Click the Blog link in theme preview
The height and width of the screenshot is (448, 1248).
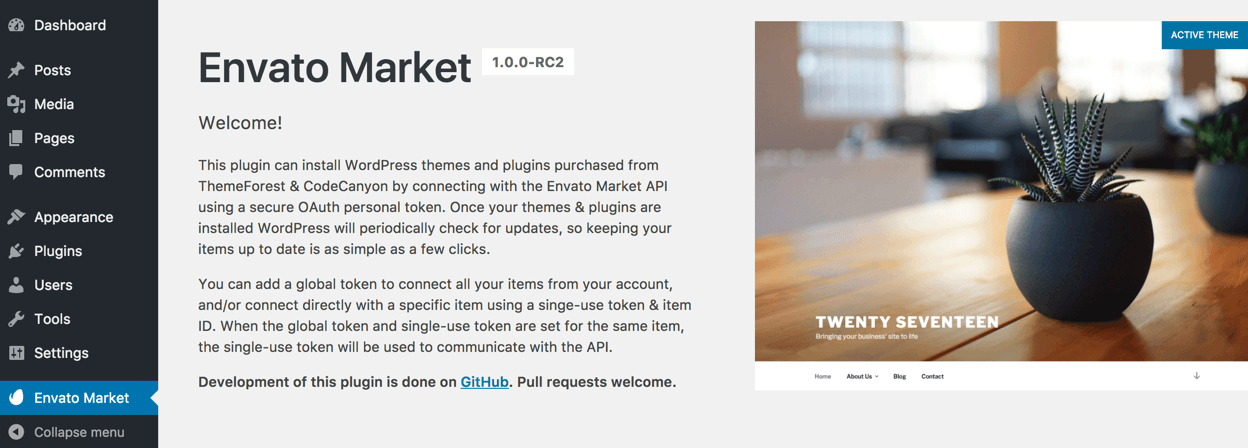[x=899, y=377]
